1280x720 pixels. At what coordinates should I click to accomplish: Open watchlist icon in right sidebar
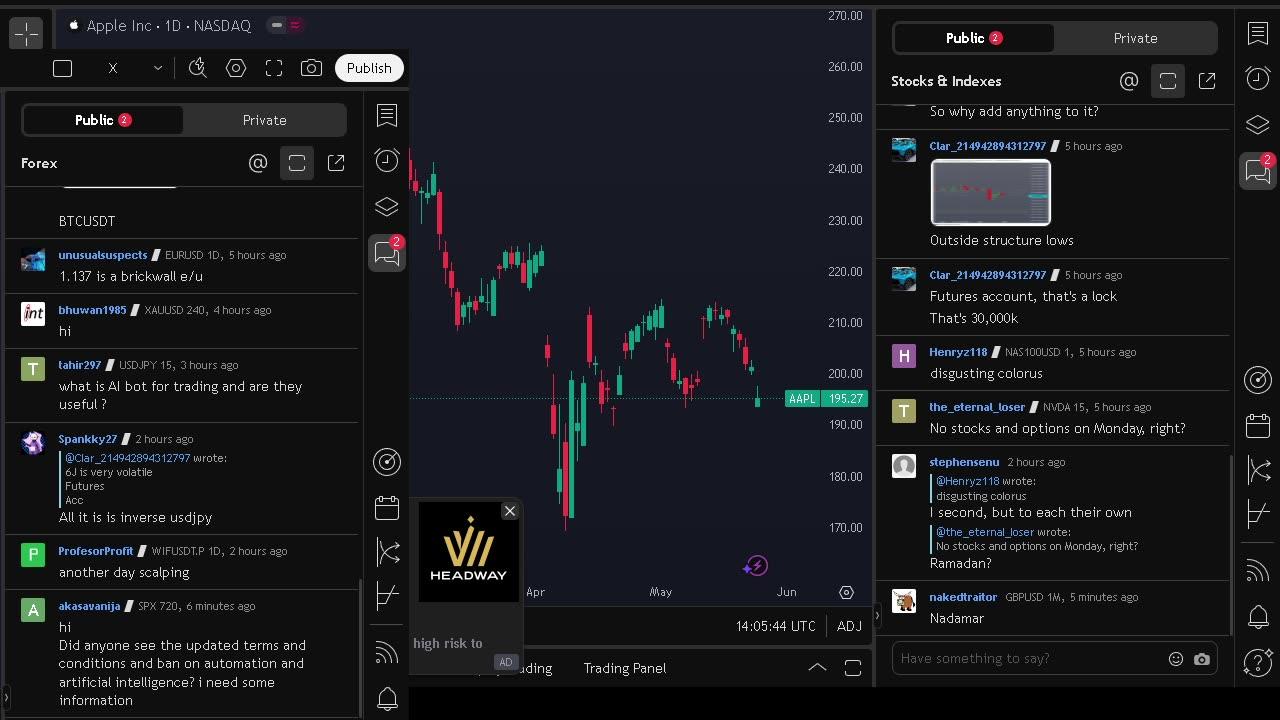[x=1258, y=33]
